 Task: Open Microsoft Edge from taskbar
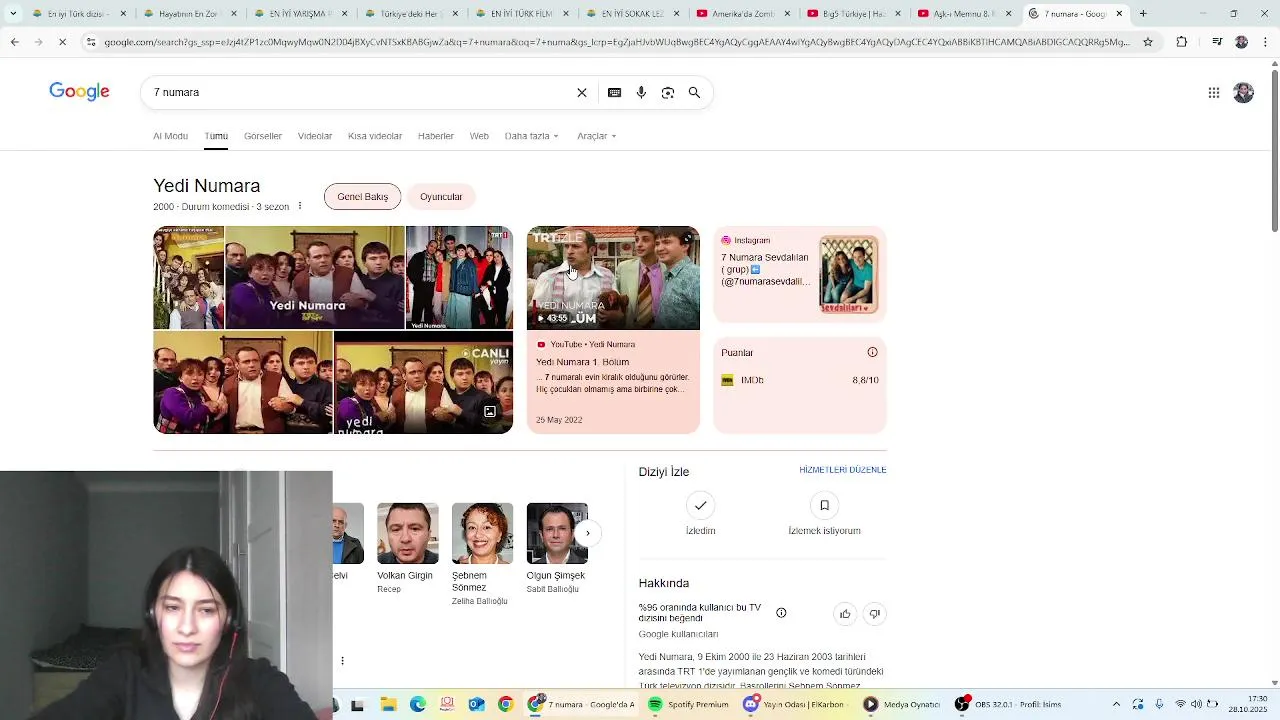[418, 704]
